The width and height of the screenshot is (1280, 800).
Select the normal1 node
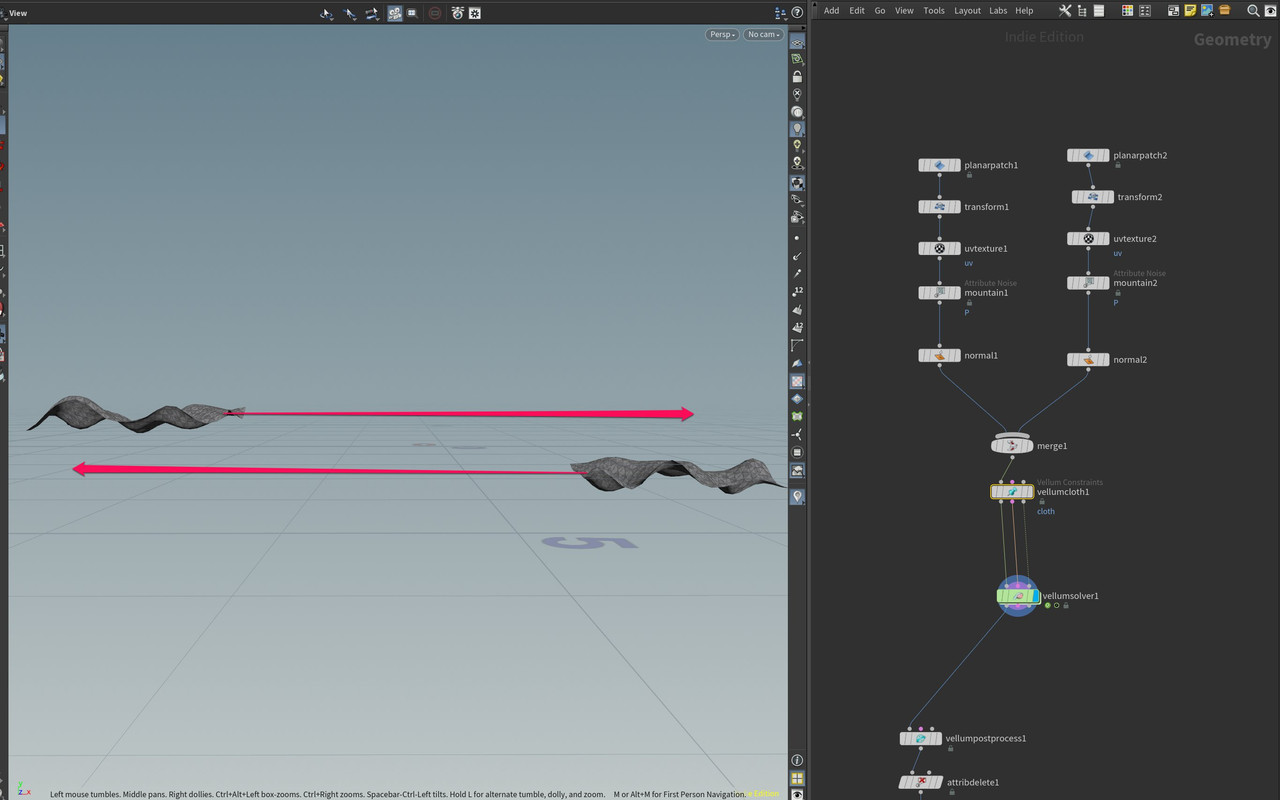(939, 356)
